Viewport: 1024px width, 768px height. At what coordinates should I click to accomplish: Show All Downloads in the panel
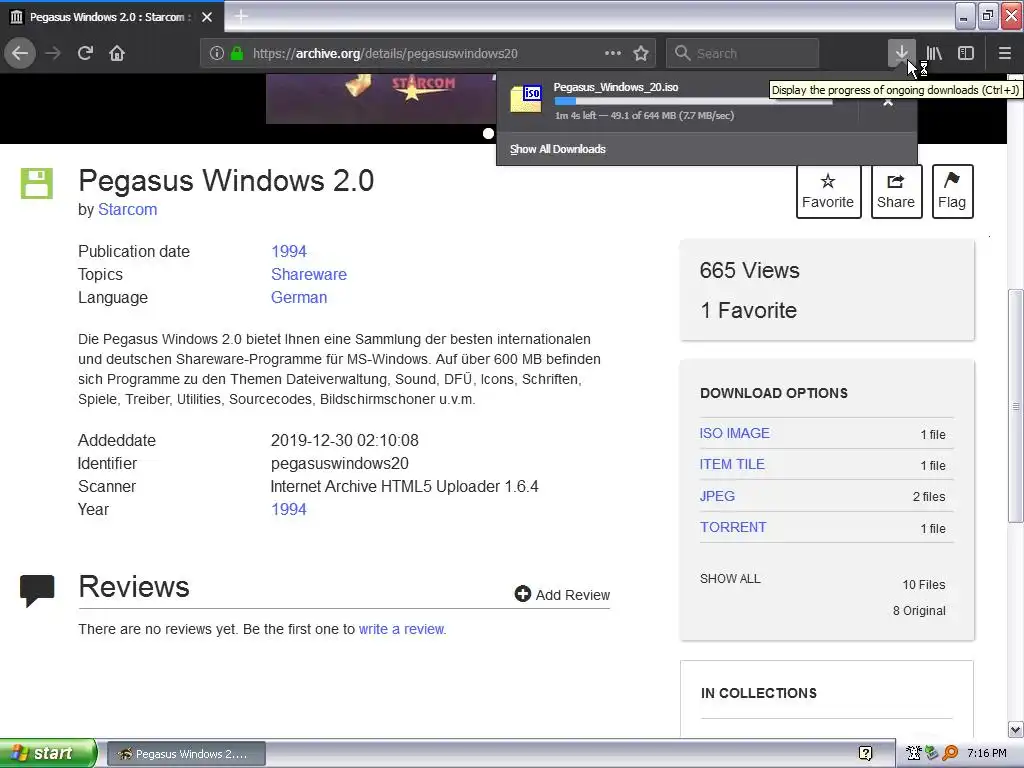(x=558, y=149)
